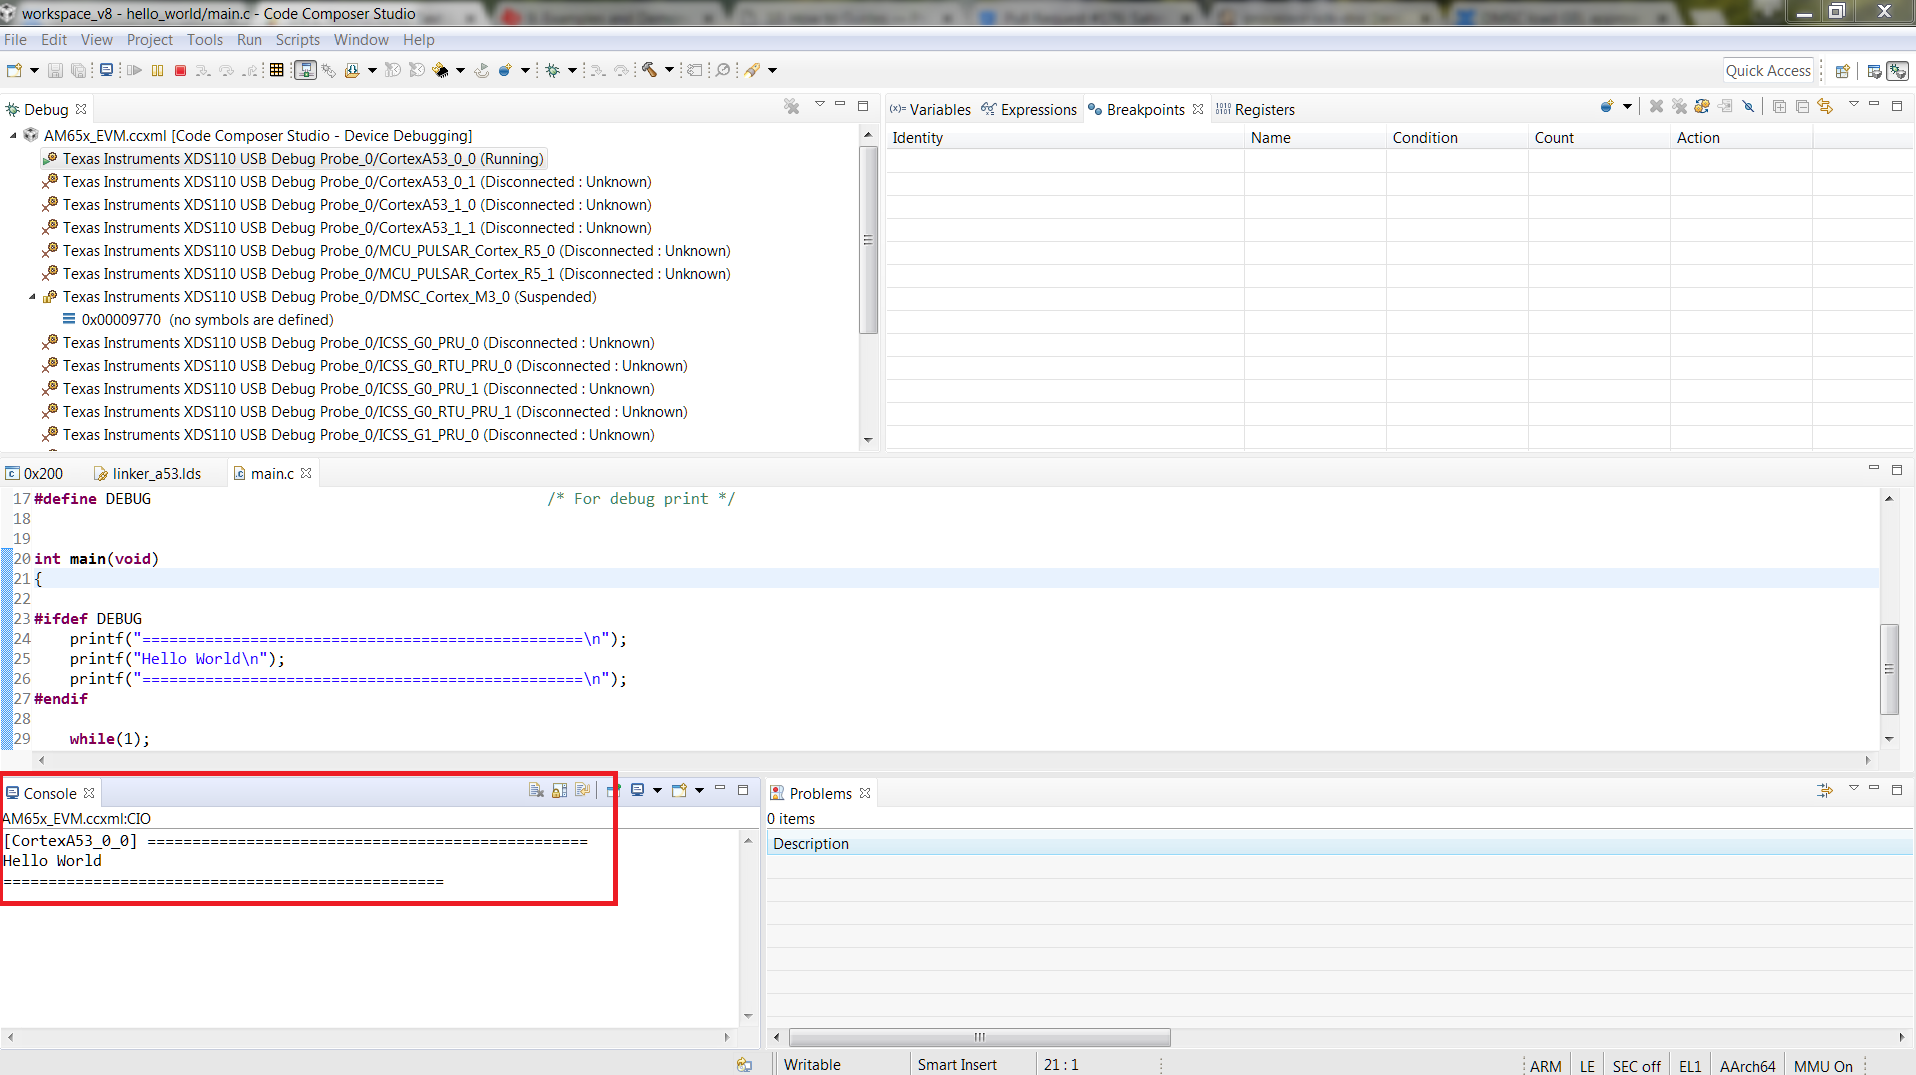The height and width of the screenshot is (1075, 1916).
Task: Select CortexA53_0_1 disconnected core entry
Action: pyautogui.click(x=356, y=182)
